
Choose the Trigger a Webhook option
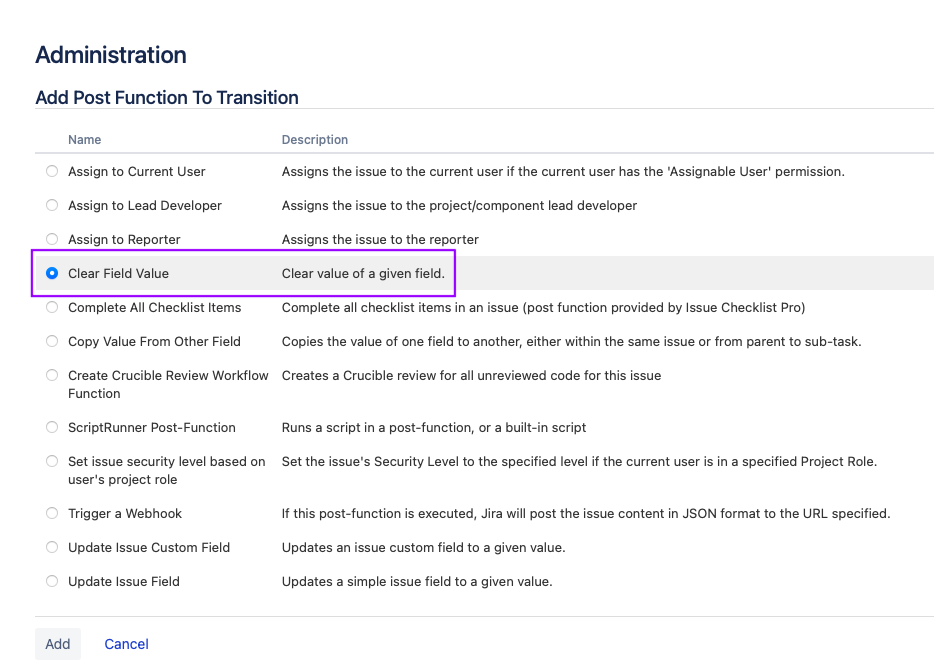coord(52,514)
